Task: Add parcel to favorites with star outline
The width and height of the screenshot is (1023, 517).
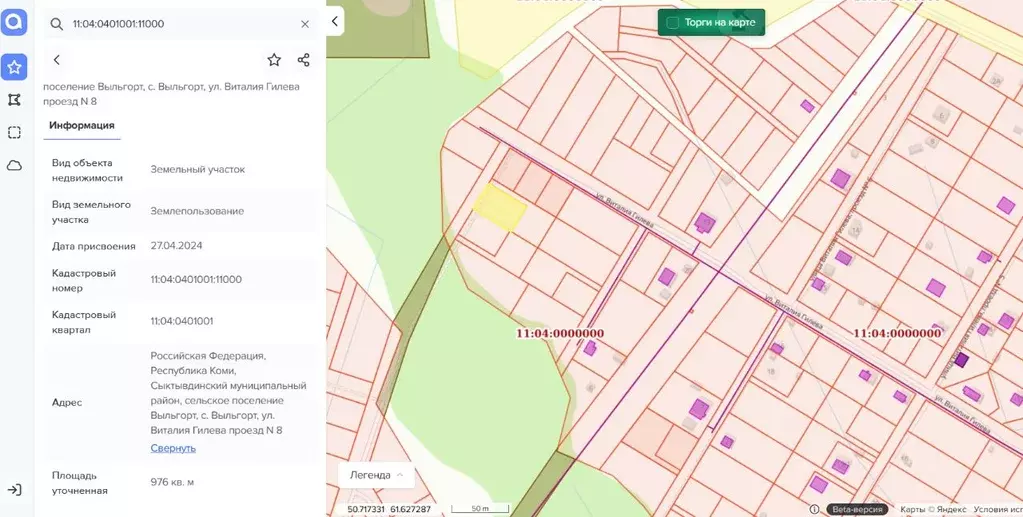Action: (274, 60)
